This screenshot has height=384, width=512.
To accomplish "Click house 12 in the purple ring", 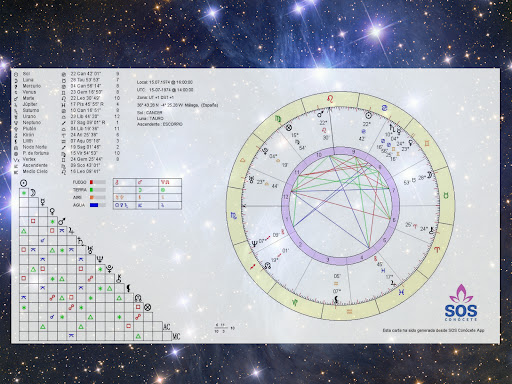I will point(286,197).
